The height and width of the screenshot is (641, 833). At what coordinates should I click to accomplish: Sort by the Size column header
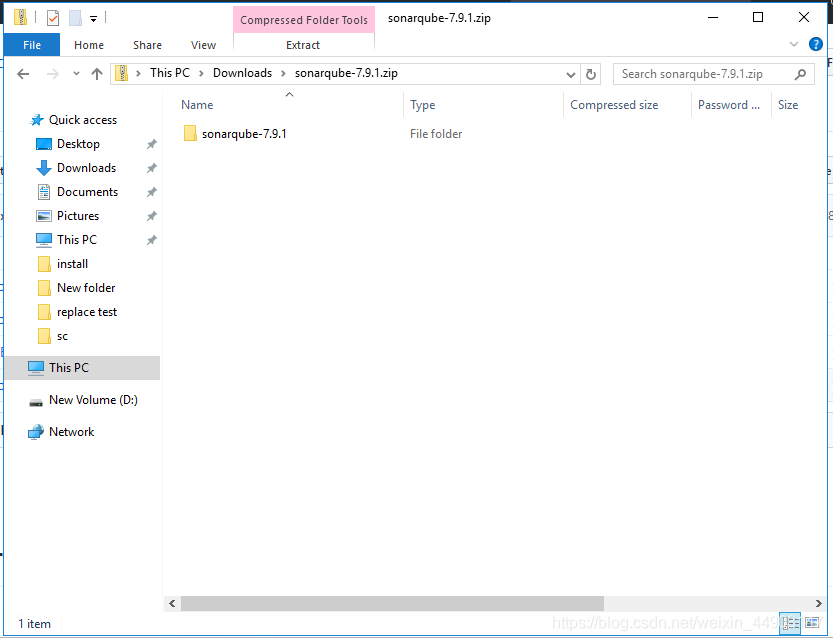788,105
